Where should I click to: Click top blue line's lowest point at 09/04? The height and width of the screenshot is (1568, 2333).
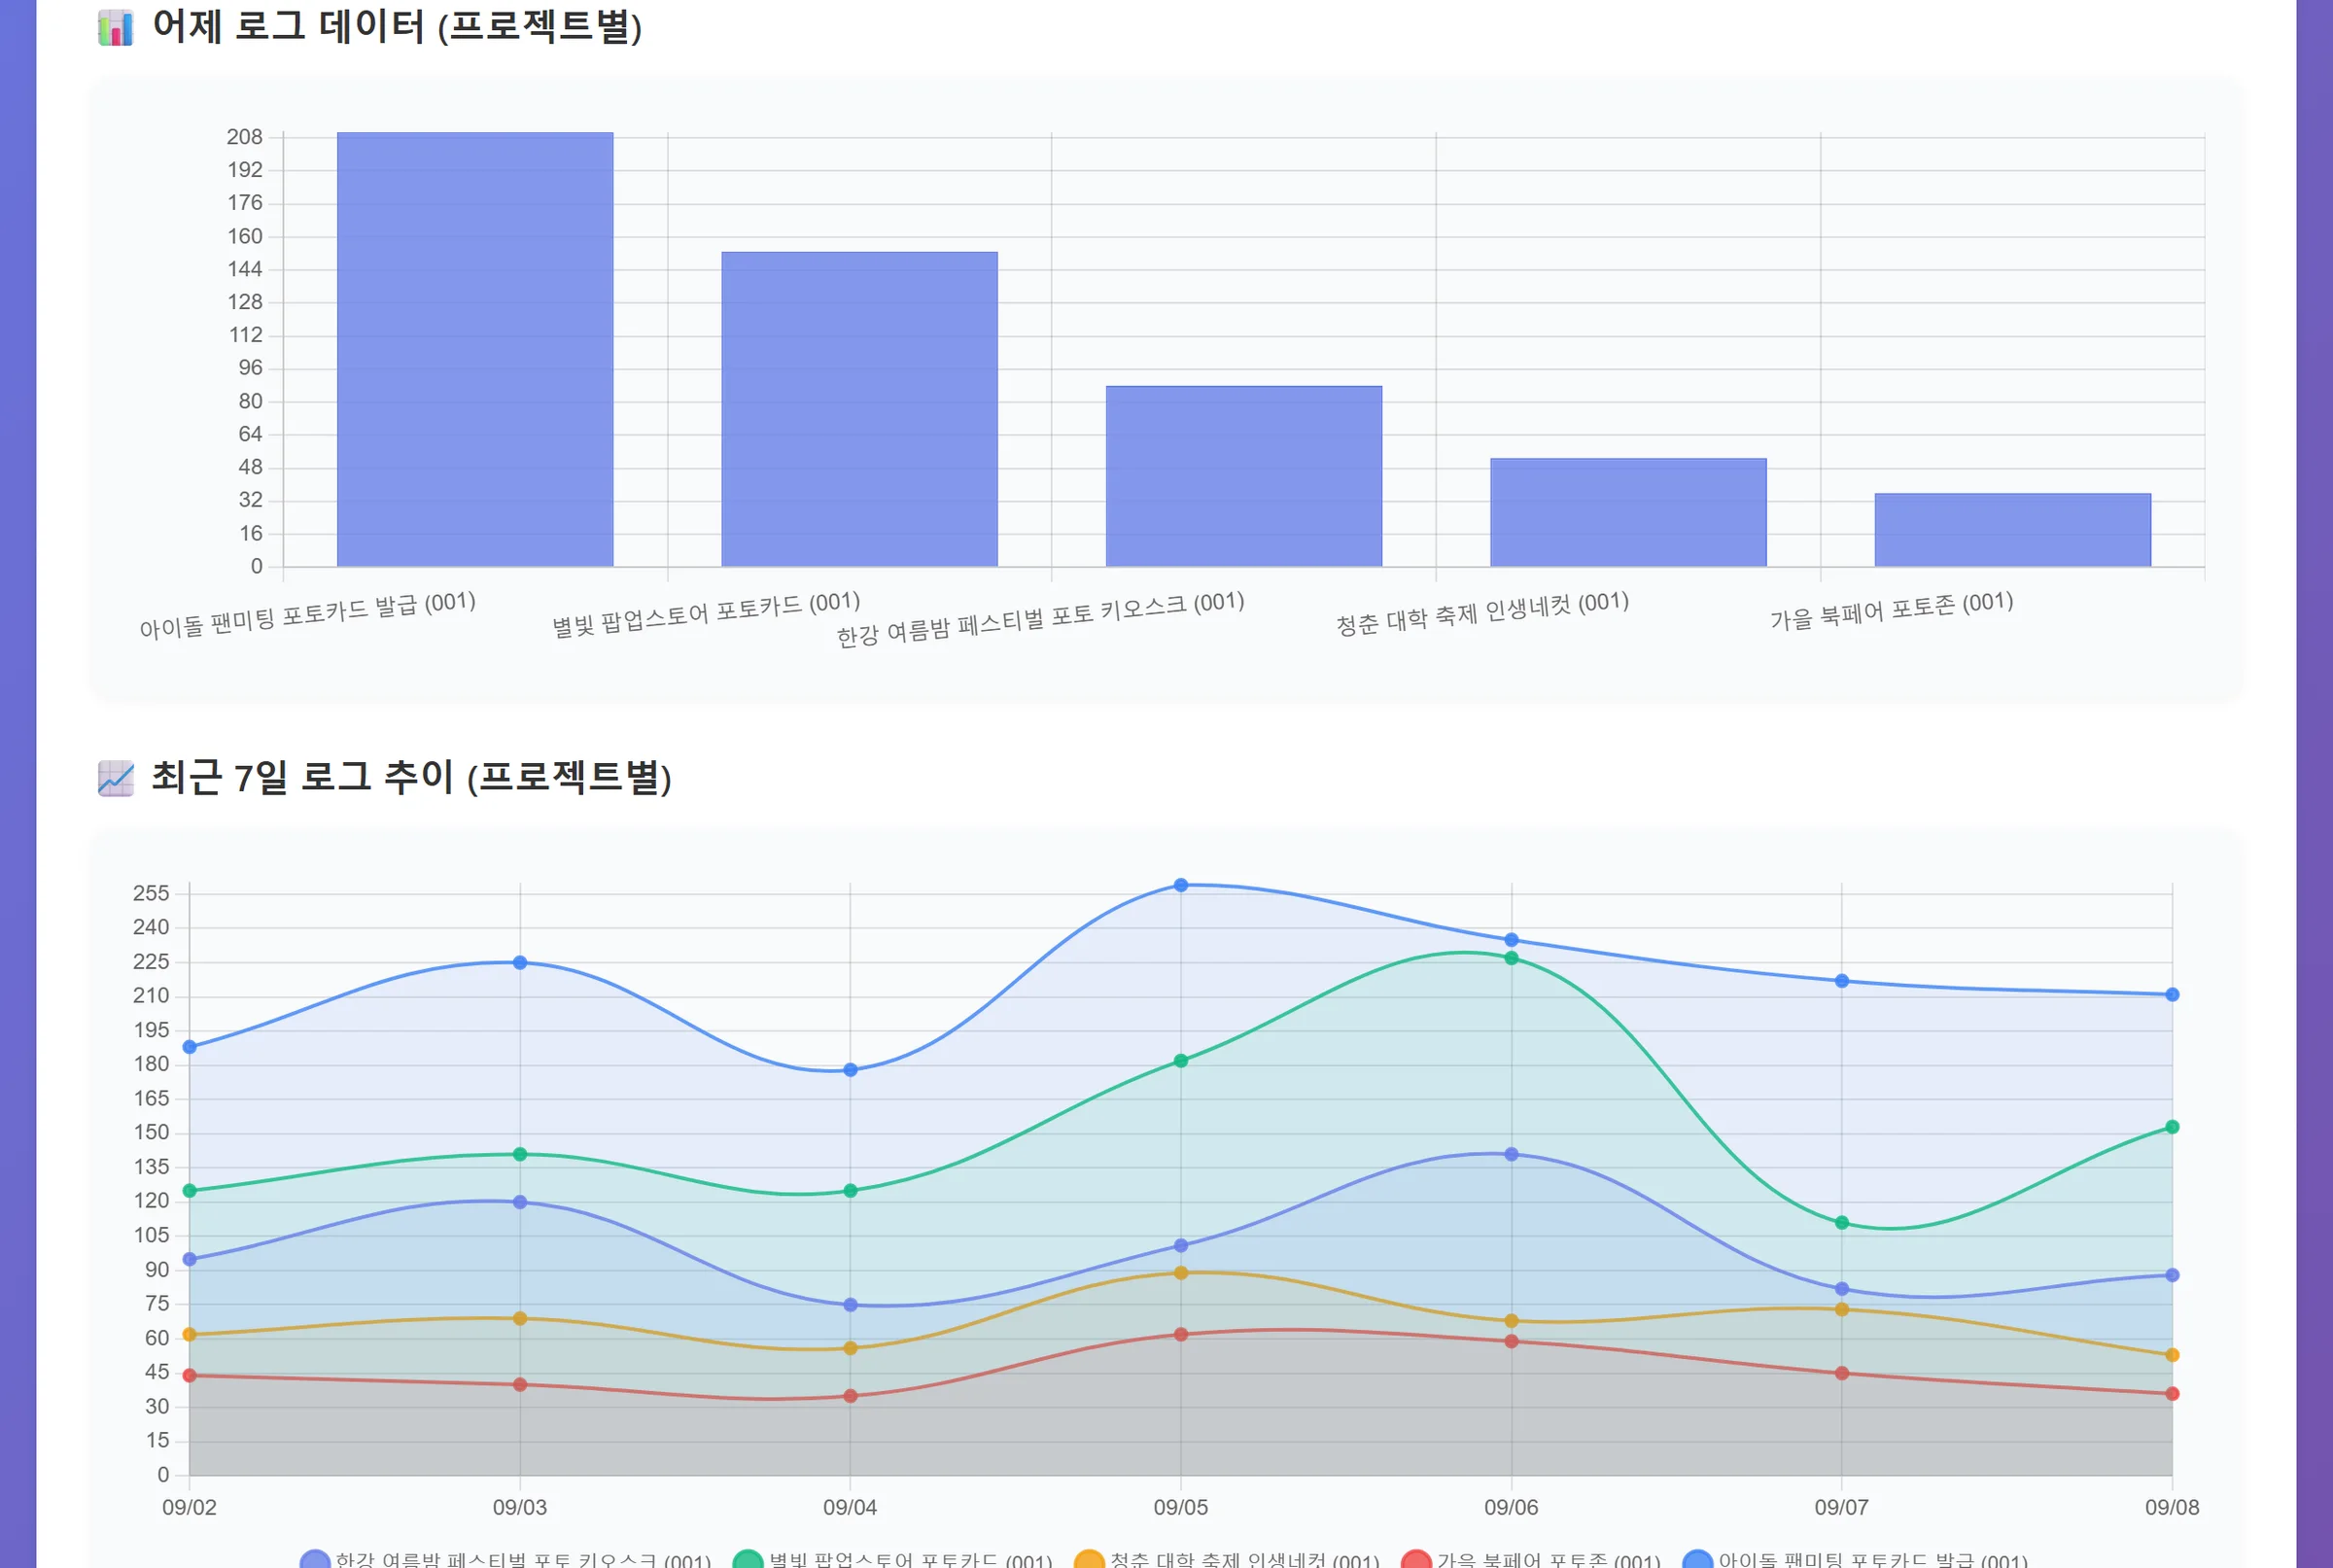click(x=850, y=1070)
